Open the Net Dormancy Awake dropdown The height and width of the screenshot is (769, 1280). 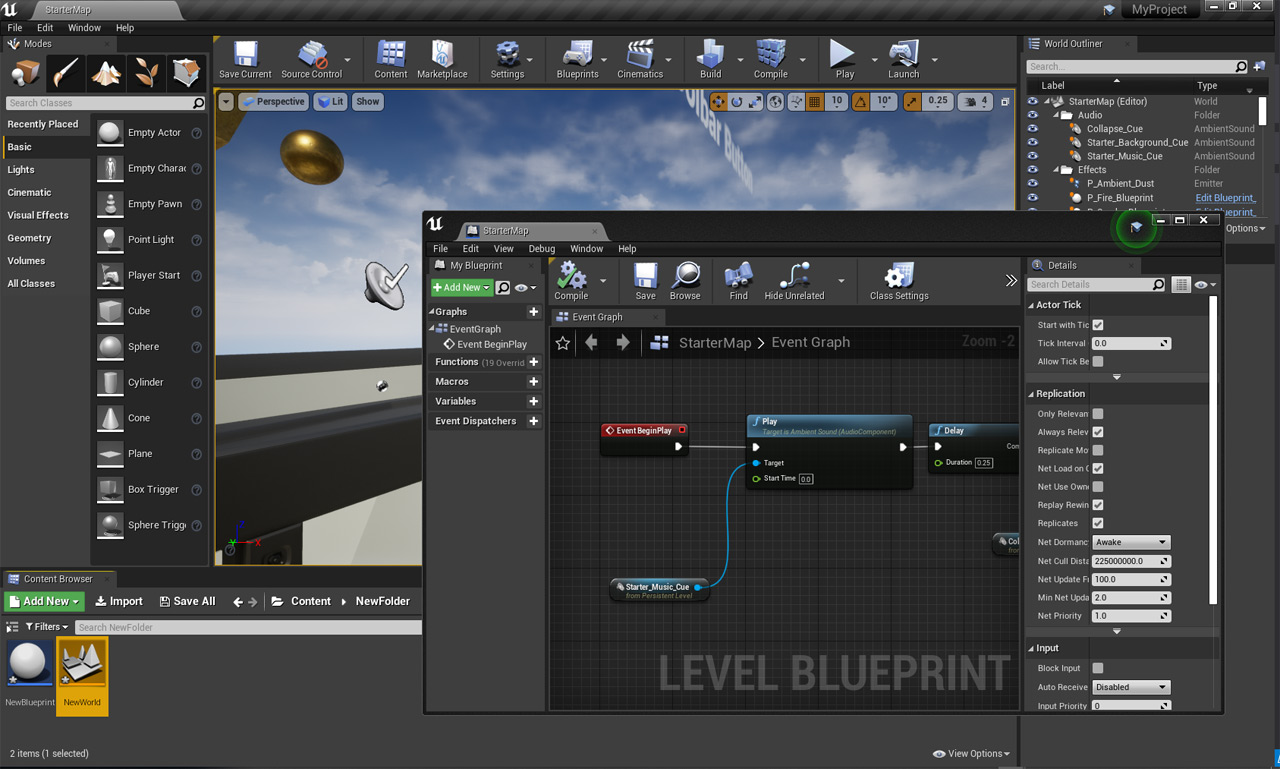[x=1131, y=542]
